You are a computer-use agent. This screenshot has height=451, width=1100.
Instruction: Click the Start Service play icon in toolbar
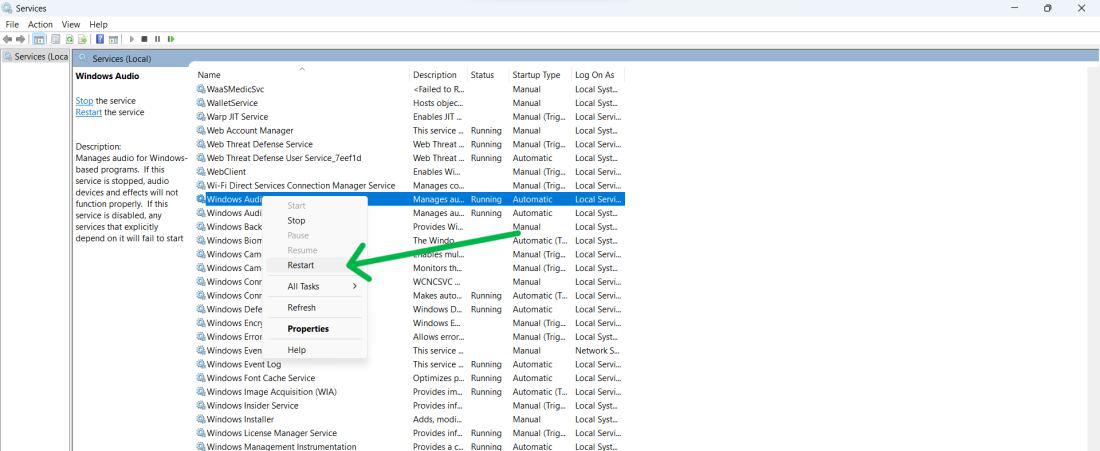click(132, 39)
